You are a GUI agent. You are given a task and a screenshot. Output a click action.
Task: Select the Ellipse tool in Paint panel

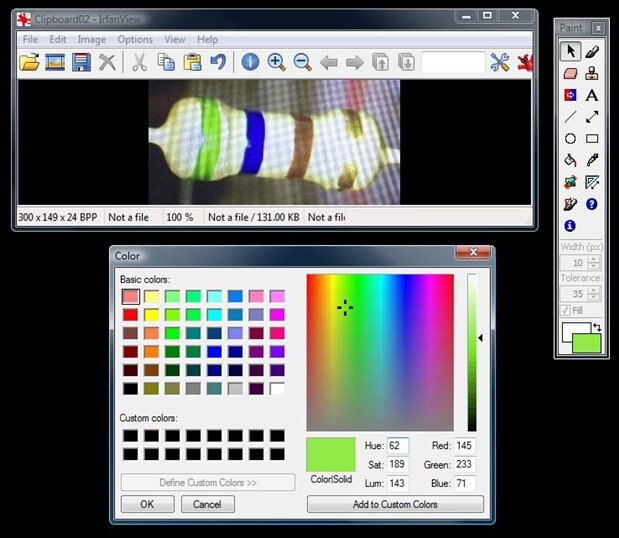pos(570,138)
